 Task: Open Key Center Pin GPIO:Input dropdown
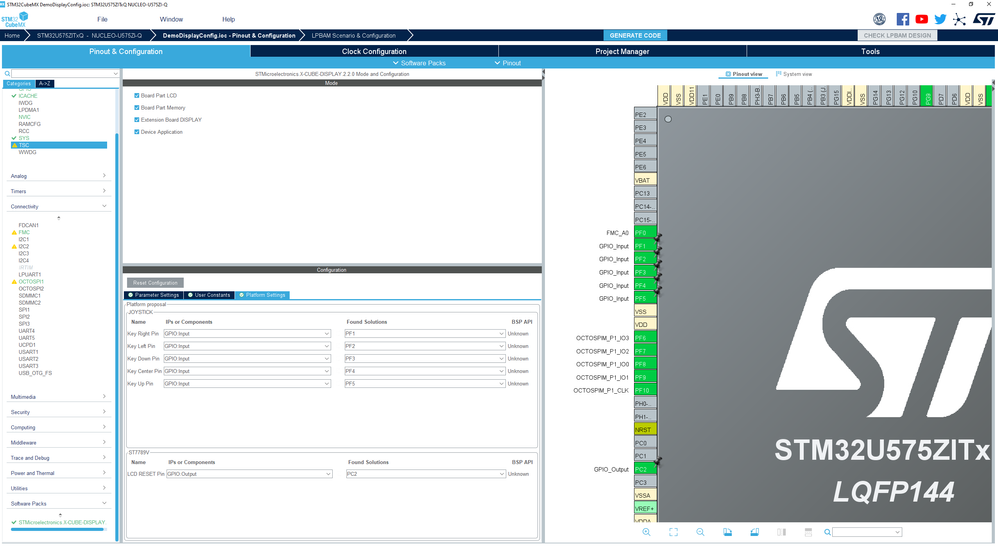pos(247,371)
